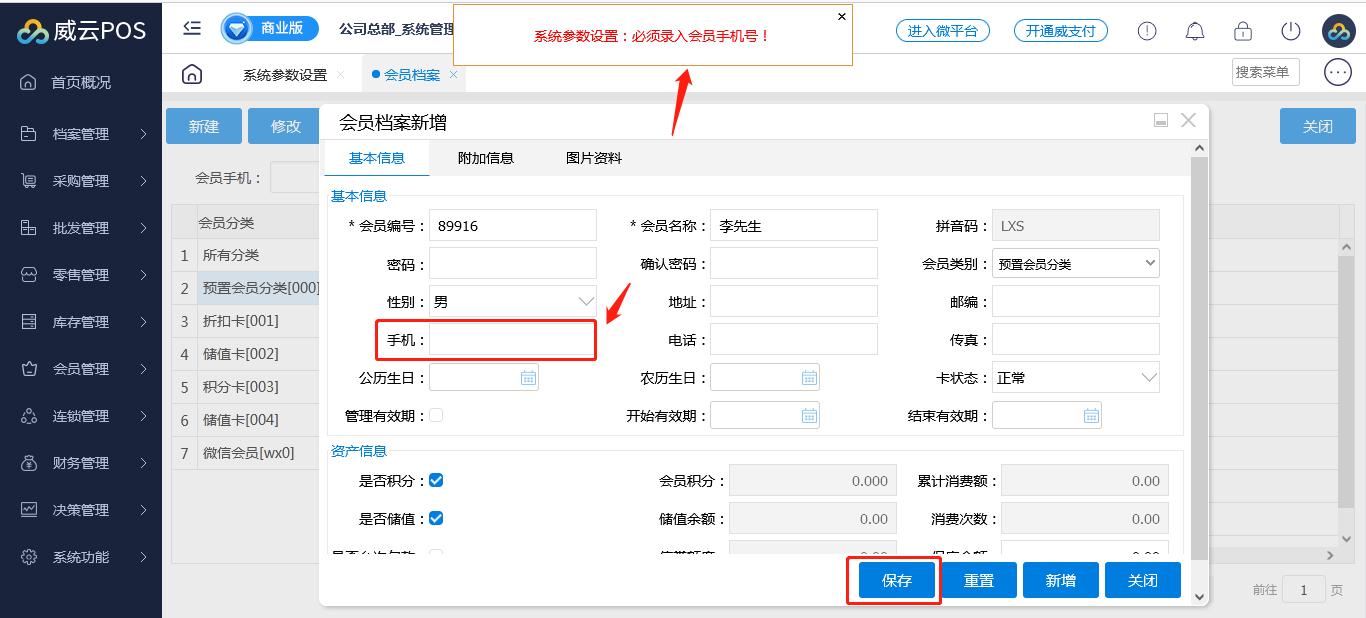1366x618 pixels.
Task: Click the 保存 button
Action: (x=897, y=580)
